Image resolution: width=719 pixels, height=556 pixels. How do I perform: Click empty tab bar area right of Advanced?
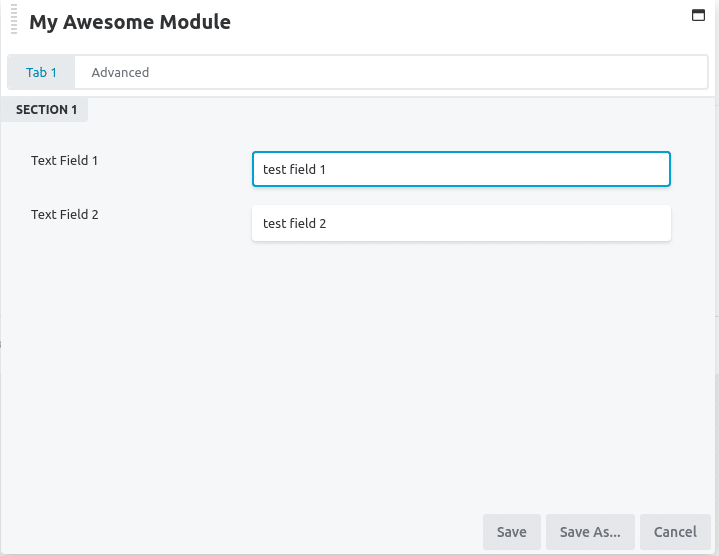point(436,72)
